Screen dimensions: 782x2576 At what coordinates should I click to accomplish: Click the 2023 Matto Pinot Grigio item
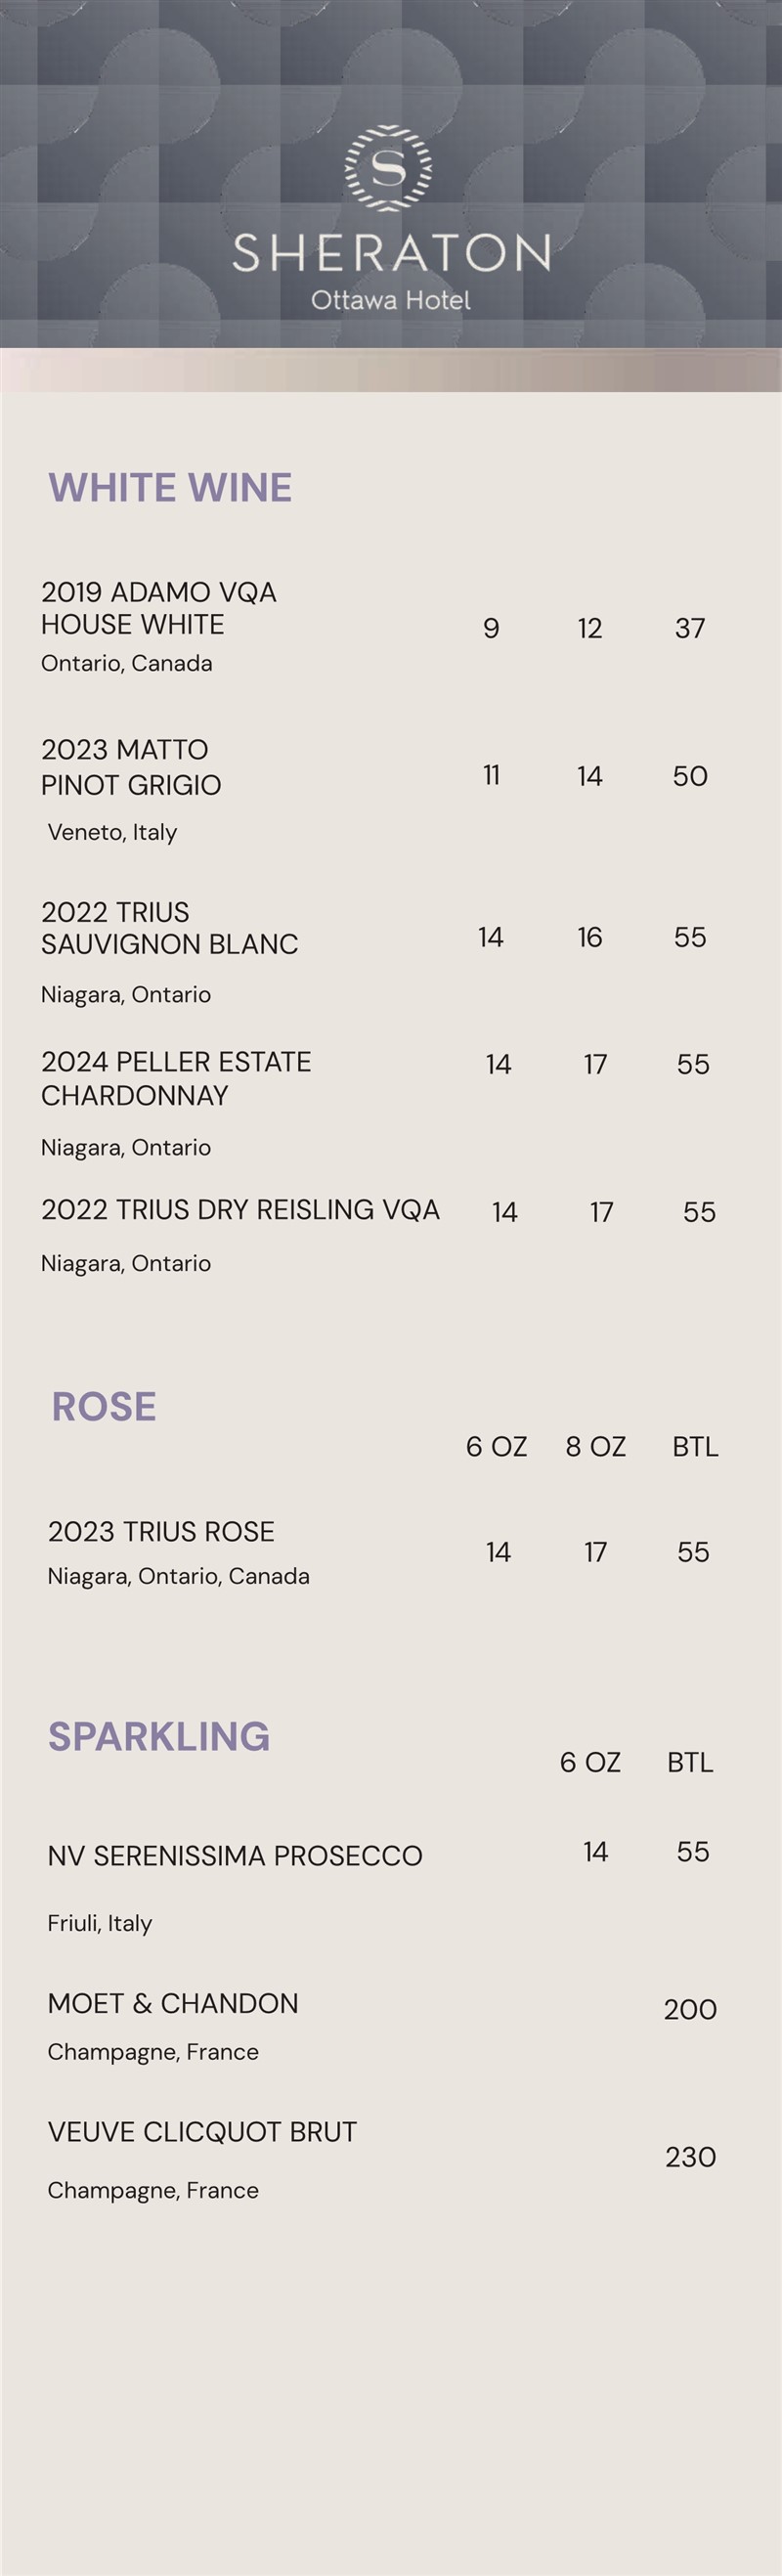click(x=131, y=767)
